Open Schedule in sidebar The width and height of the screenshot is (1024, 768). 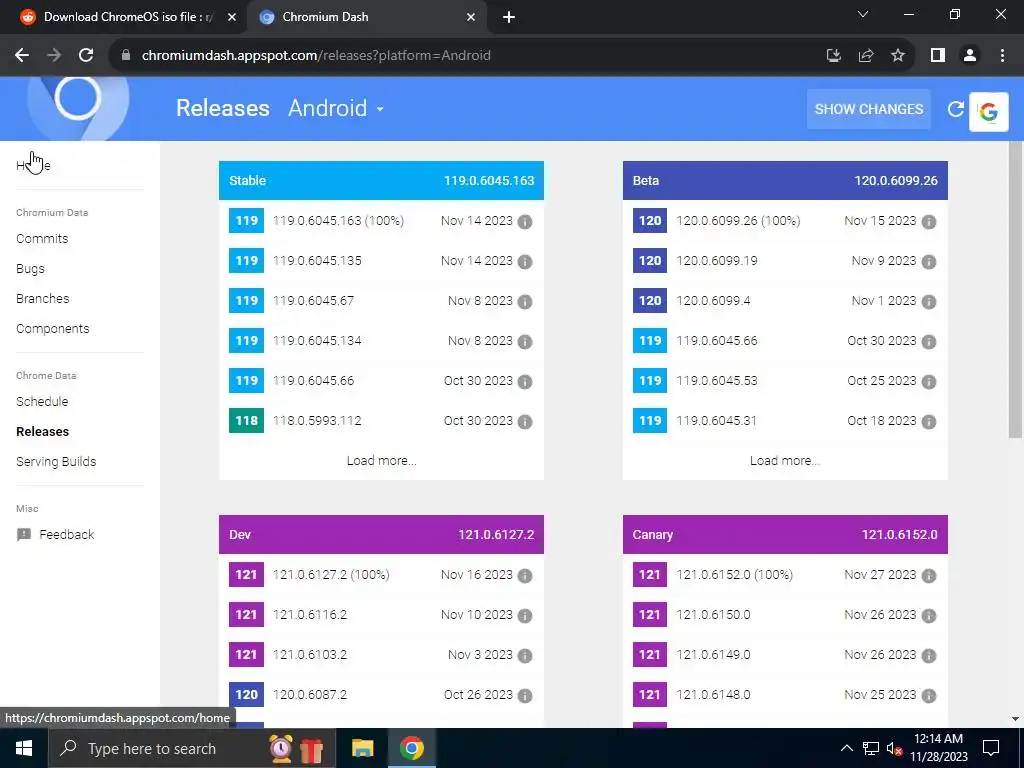point(42,402)
